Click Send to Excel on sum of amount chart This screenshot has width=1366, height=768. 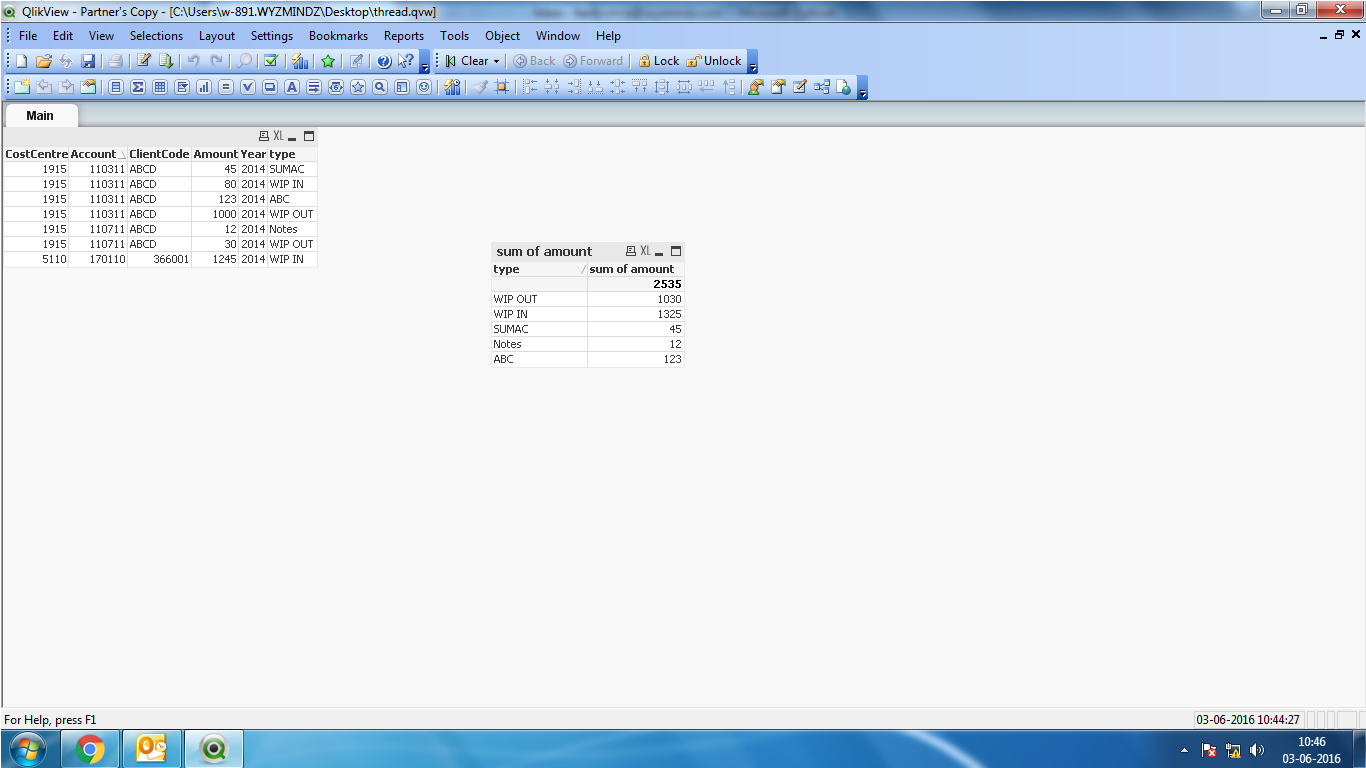coord(645,251)
